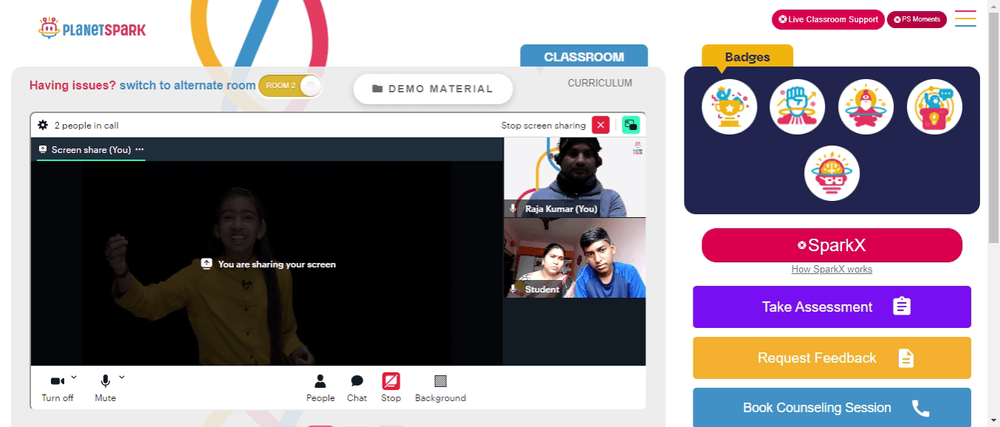1000x427 pixels.
Task: Select the meditating figure badge
Action: tap(865, 106)
